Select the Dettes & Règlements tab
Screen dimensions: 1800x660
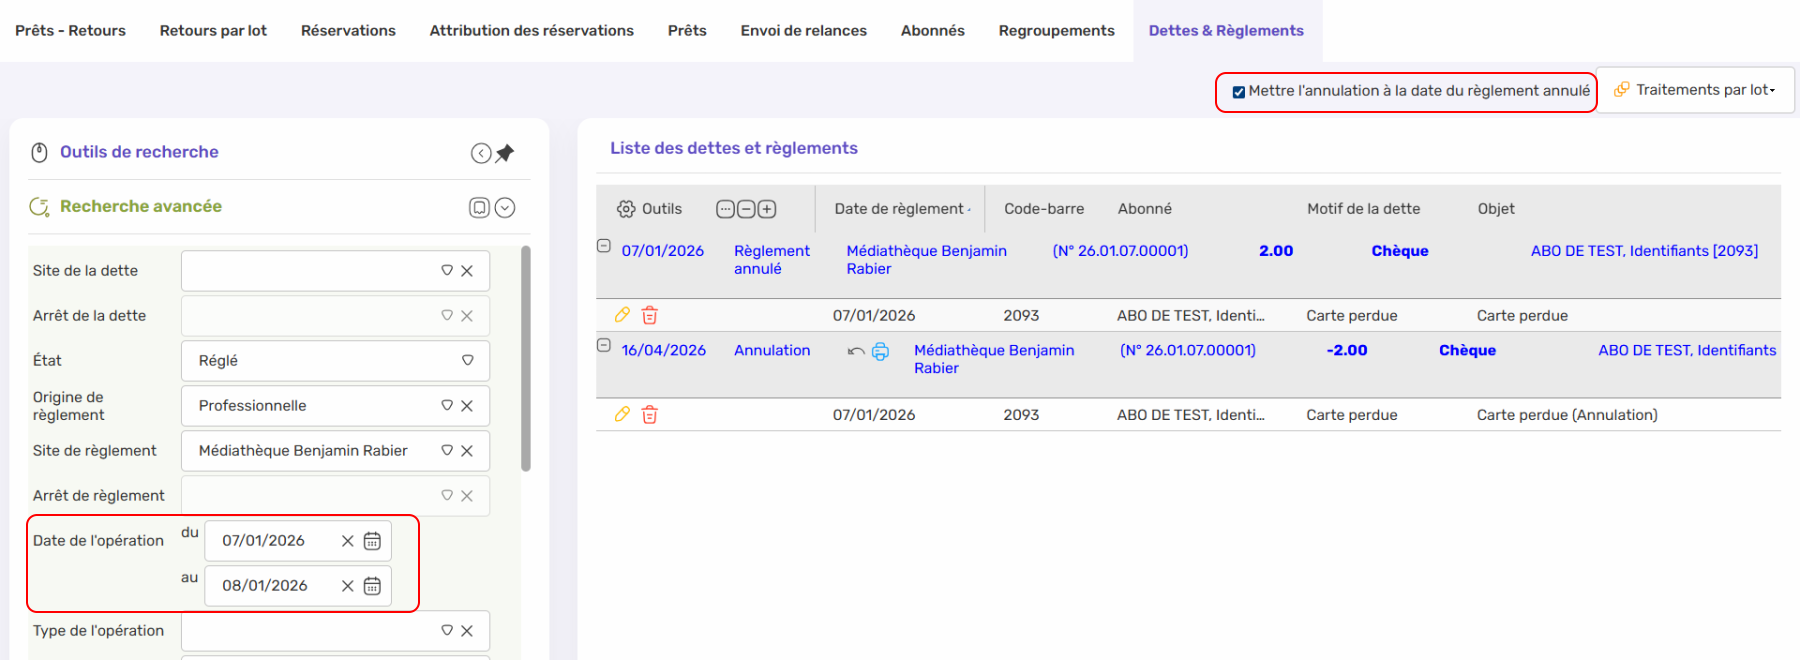1226,31
